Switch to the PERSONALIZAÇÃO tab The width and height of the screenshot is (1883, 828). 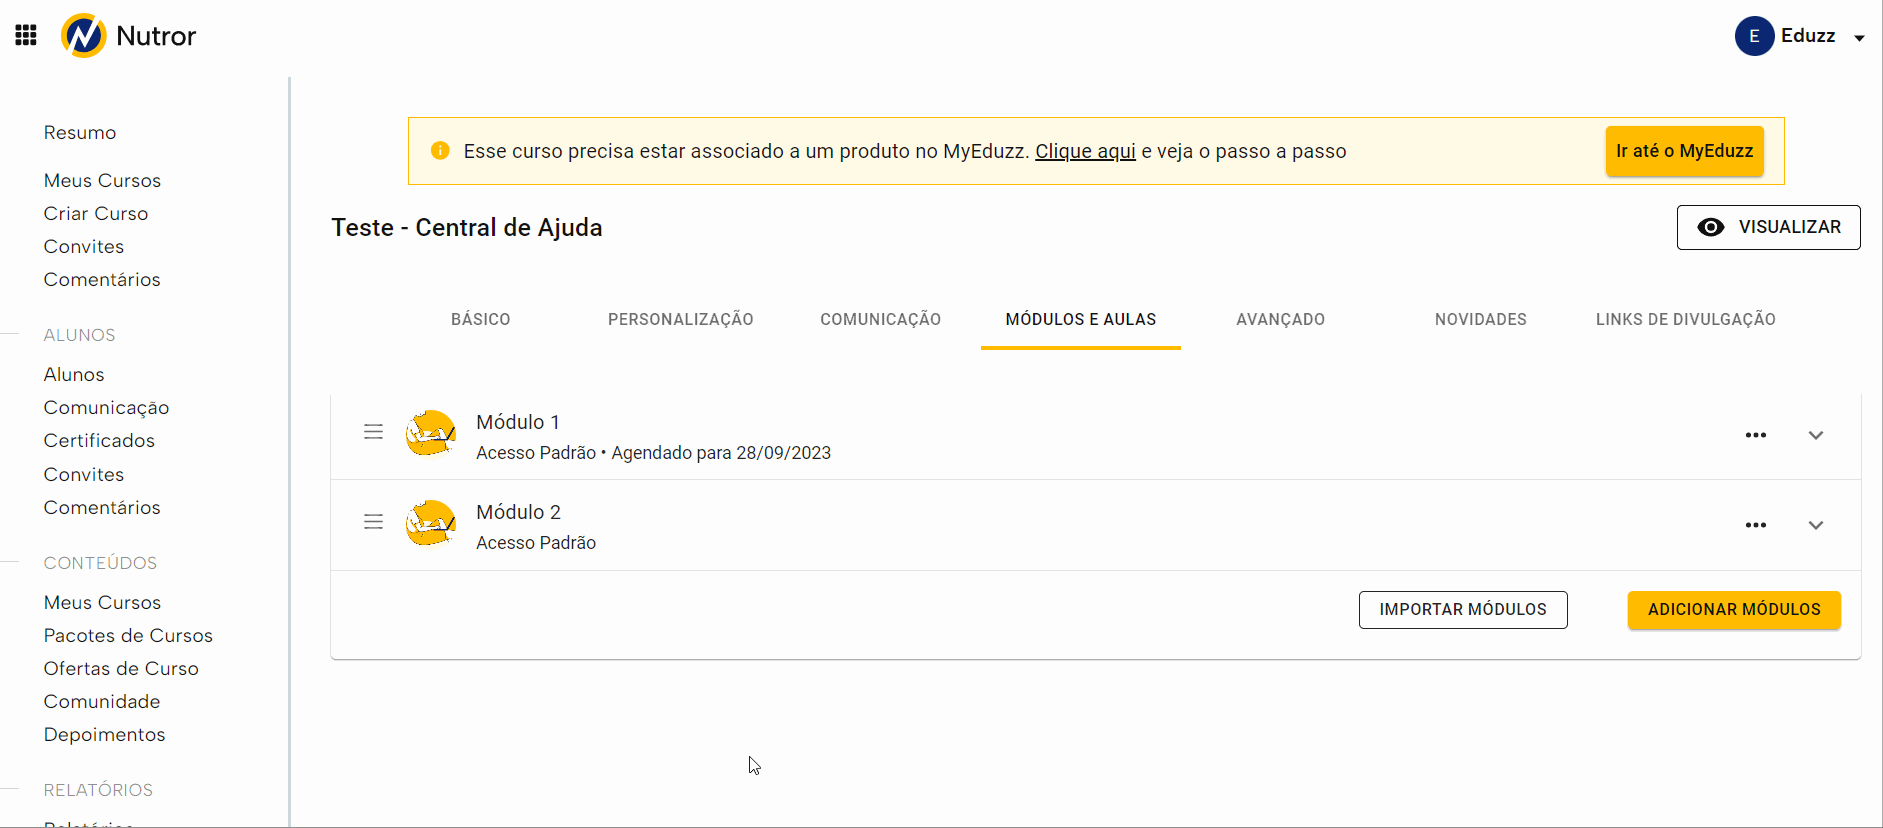click(681, 319)
